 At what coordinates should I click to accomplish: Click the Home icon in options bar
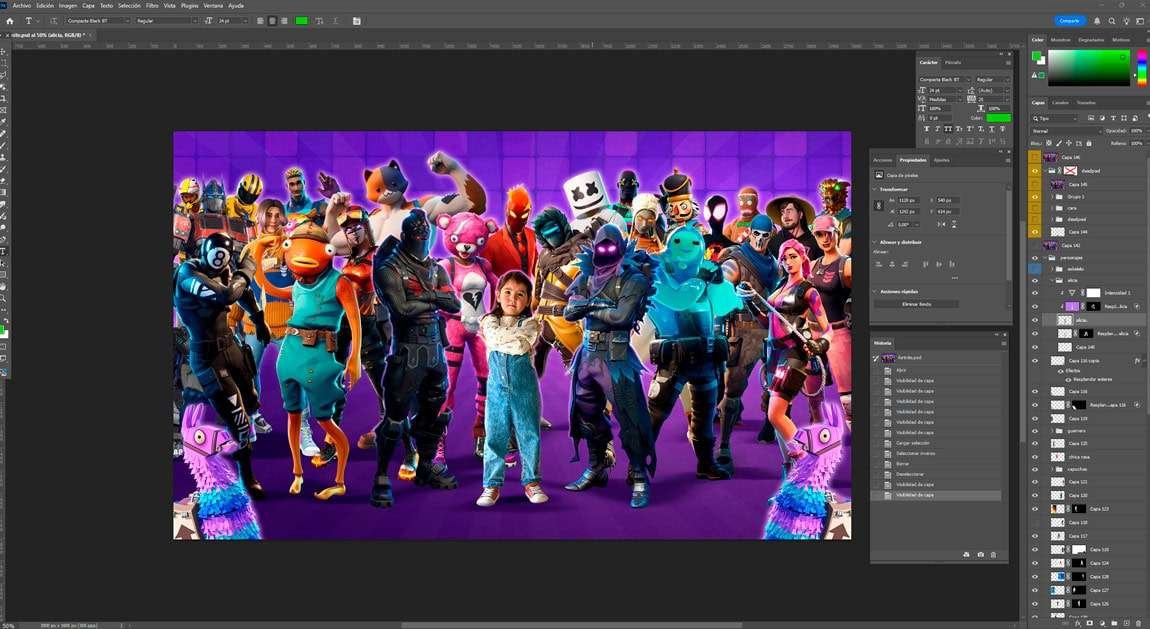click(10, 20)
